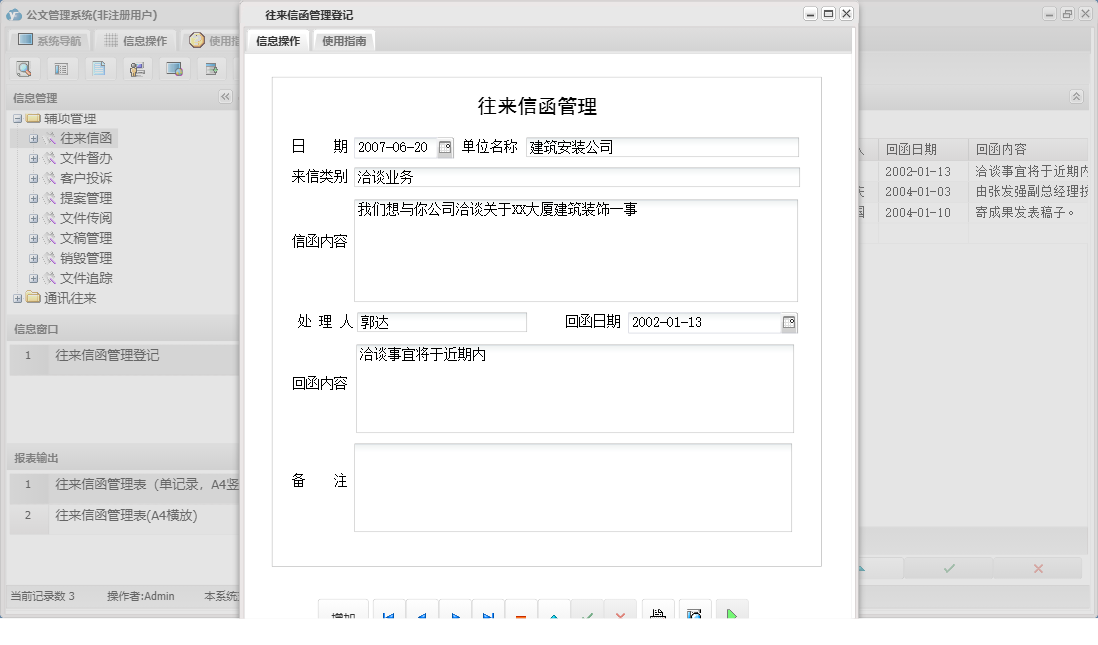The image size is (1098, 645).
Task: Open the list view icon on the toolbar
Action: click(61, 68)
